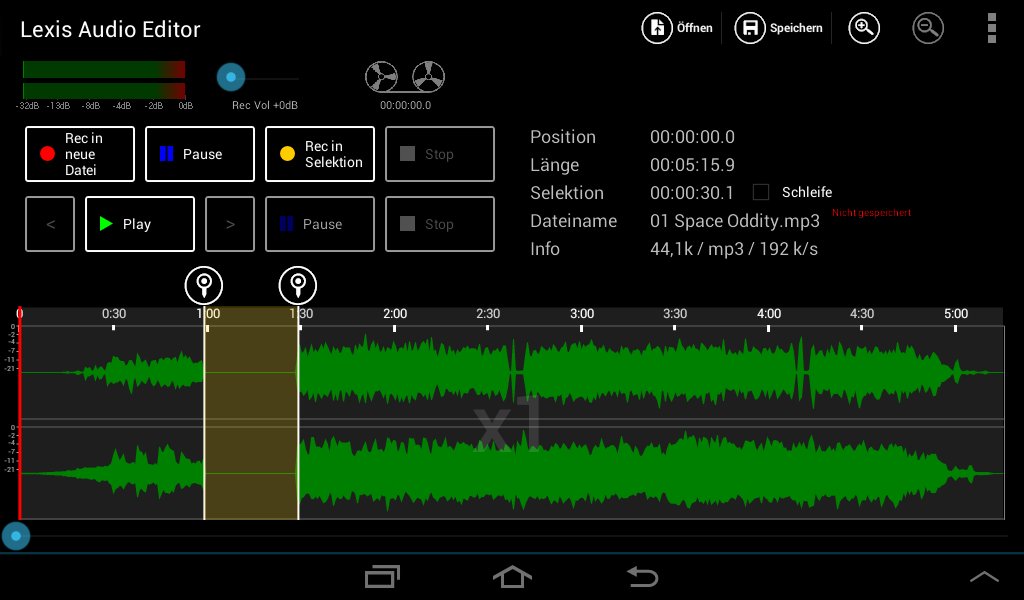This screenshot has height=600, width=1024.
Task: Save the project with the Speichern icon
Action: [750, 27]
